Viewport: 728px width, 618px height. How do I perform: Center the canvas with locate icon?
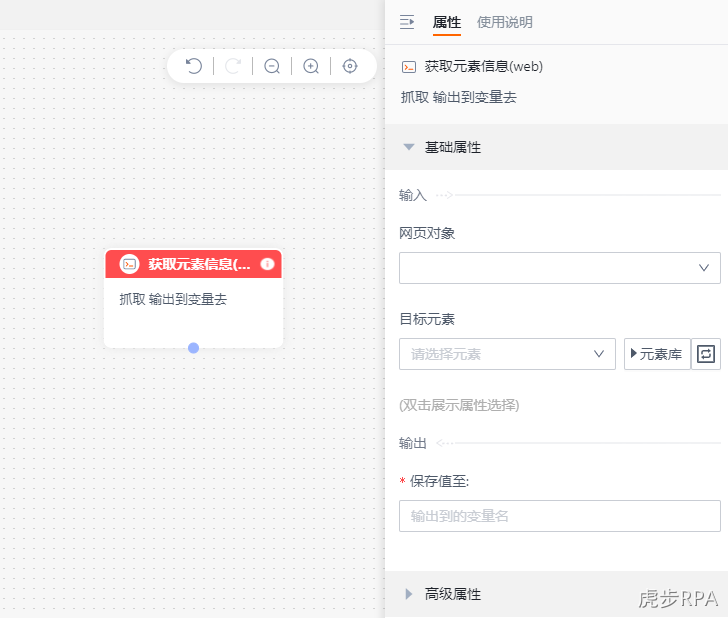coord(350,66)
